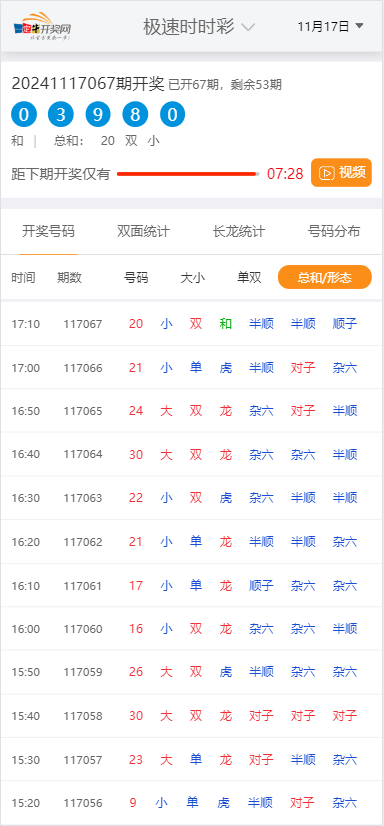The width and height of the screenshot is (384, 826).
Task: Click the red countdown progress bar
Action: coord(188,173)
